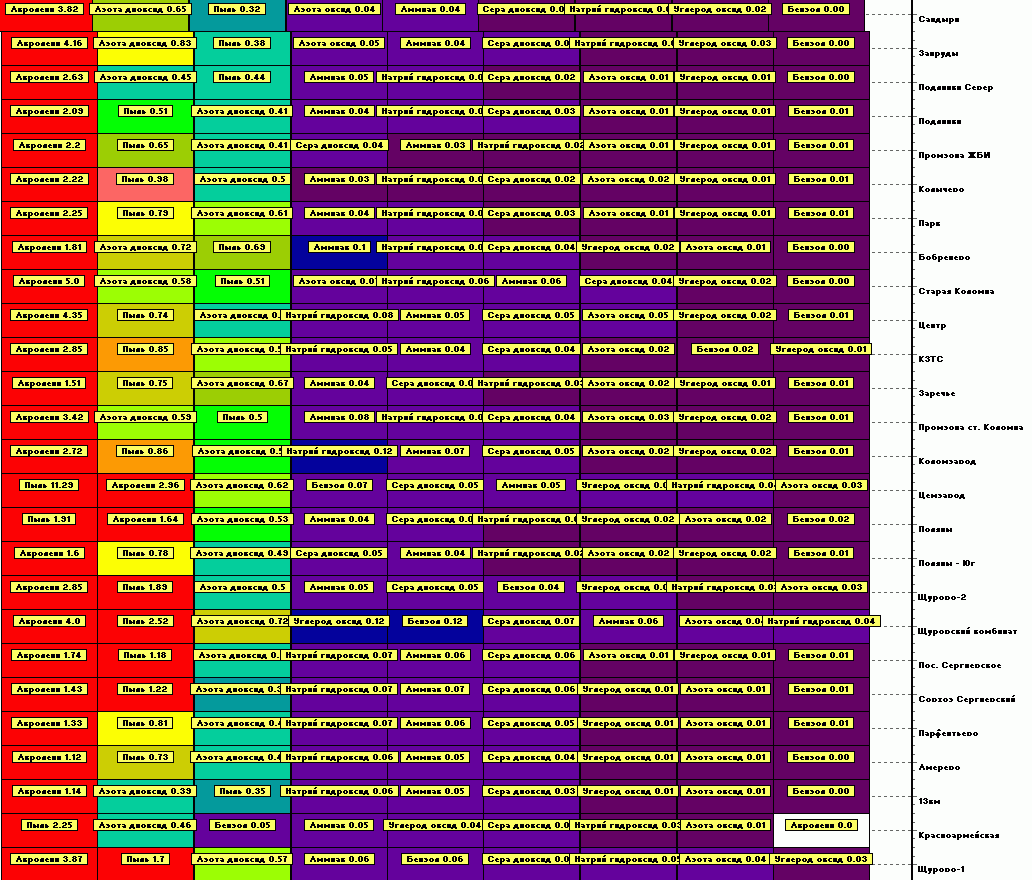The height and width of the screenshot is (880, 1032).
Task: Click the 'Акролеин 1.64' label
Action: (x=145, y=519)
